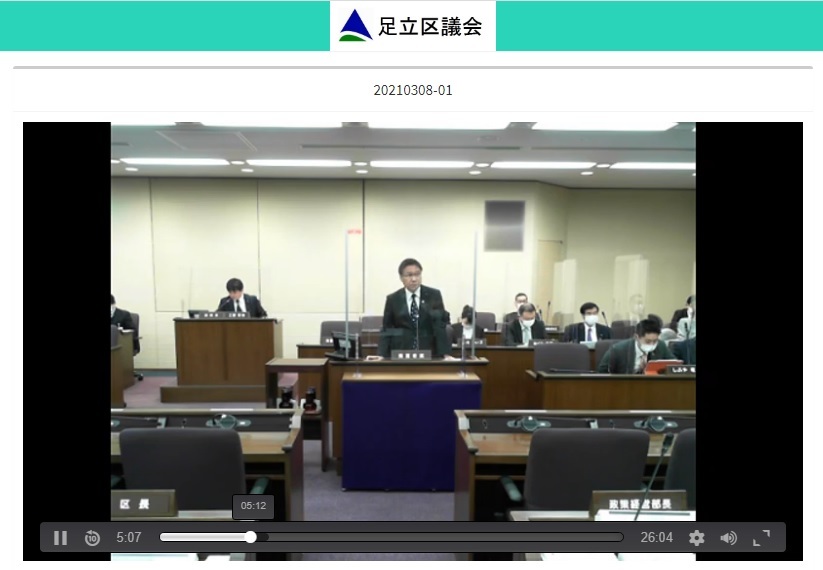The width and height of the screenshot is (823, 570).
Task: Open the player settings gear
Action: tap(697, 538)
